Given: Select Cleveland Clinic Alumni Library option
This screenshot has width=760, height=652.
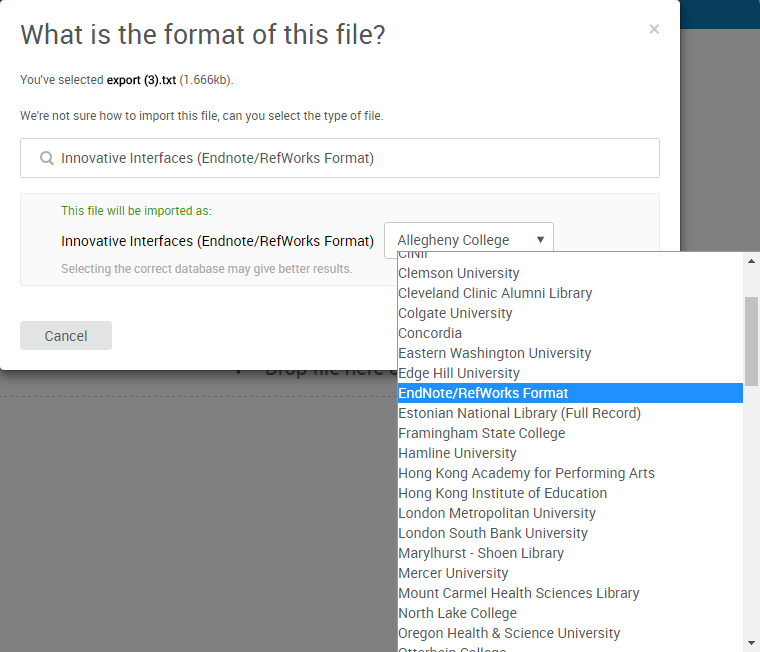Looking at the screenshot, I should 570,293.
